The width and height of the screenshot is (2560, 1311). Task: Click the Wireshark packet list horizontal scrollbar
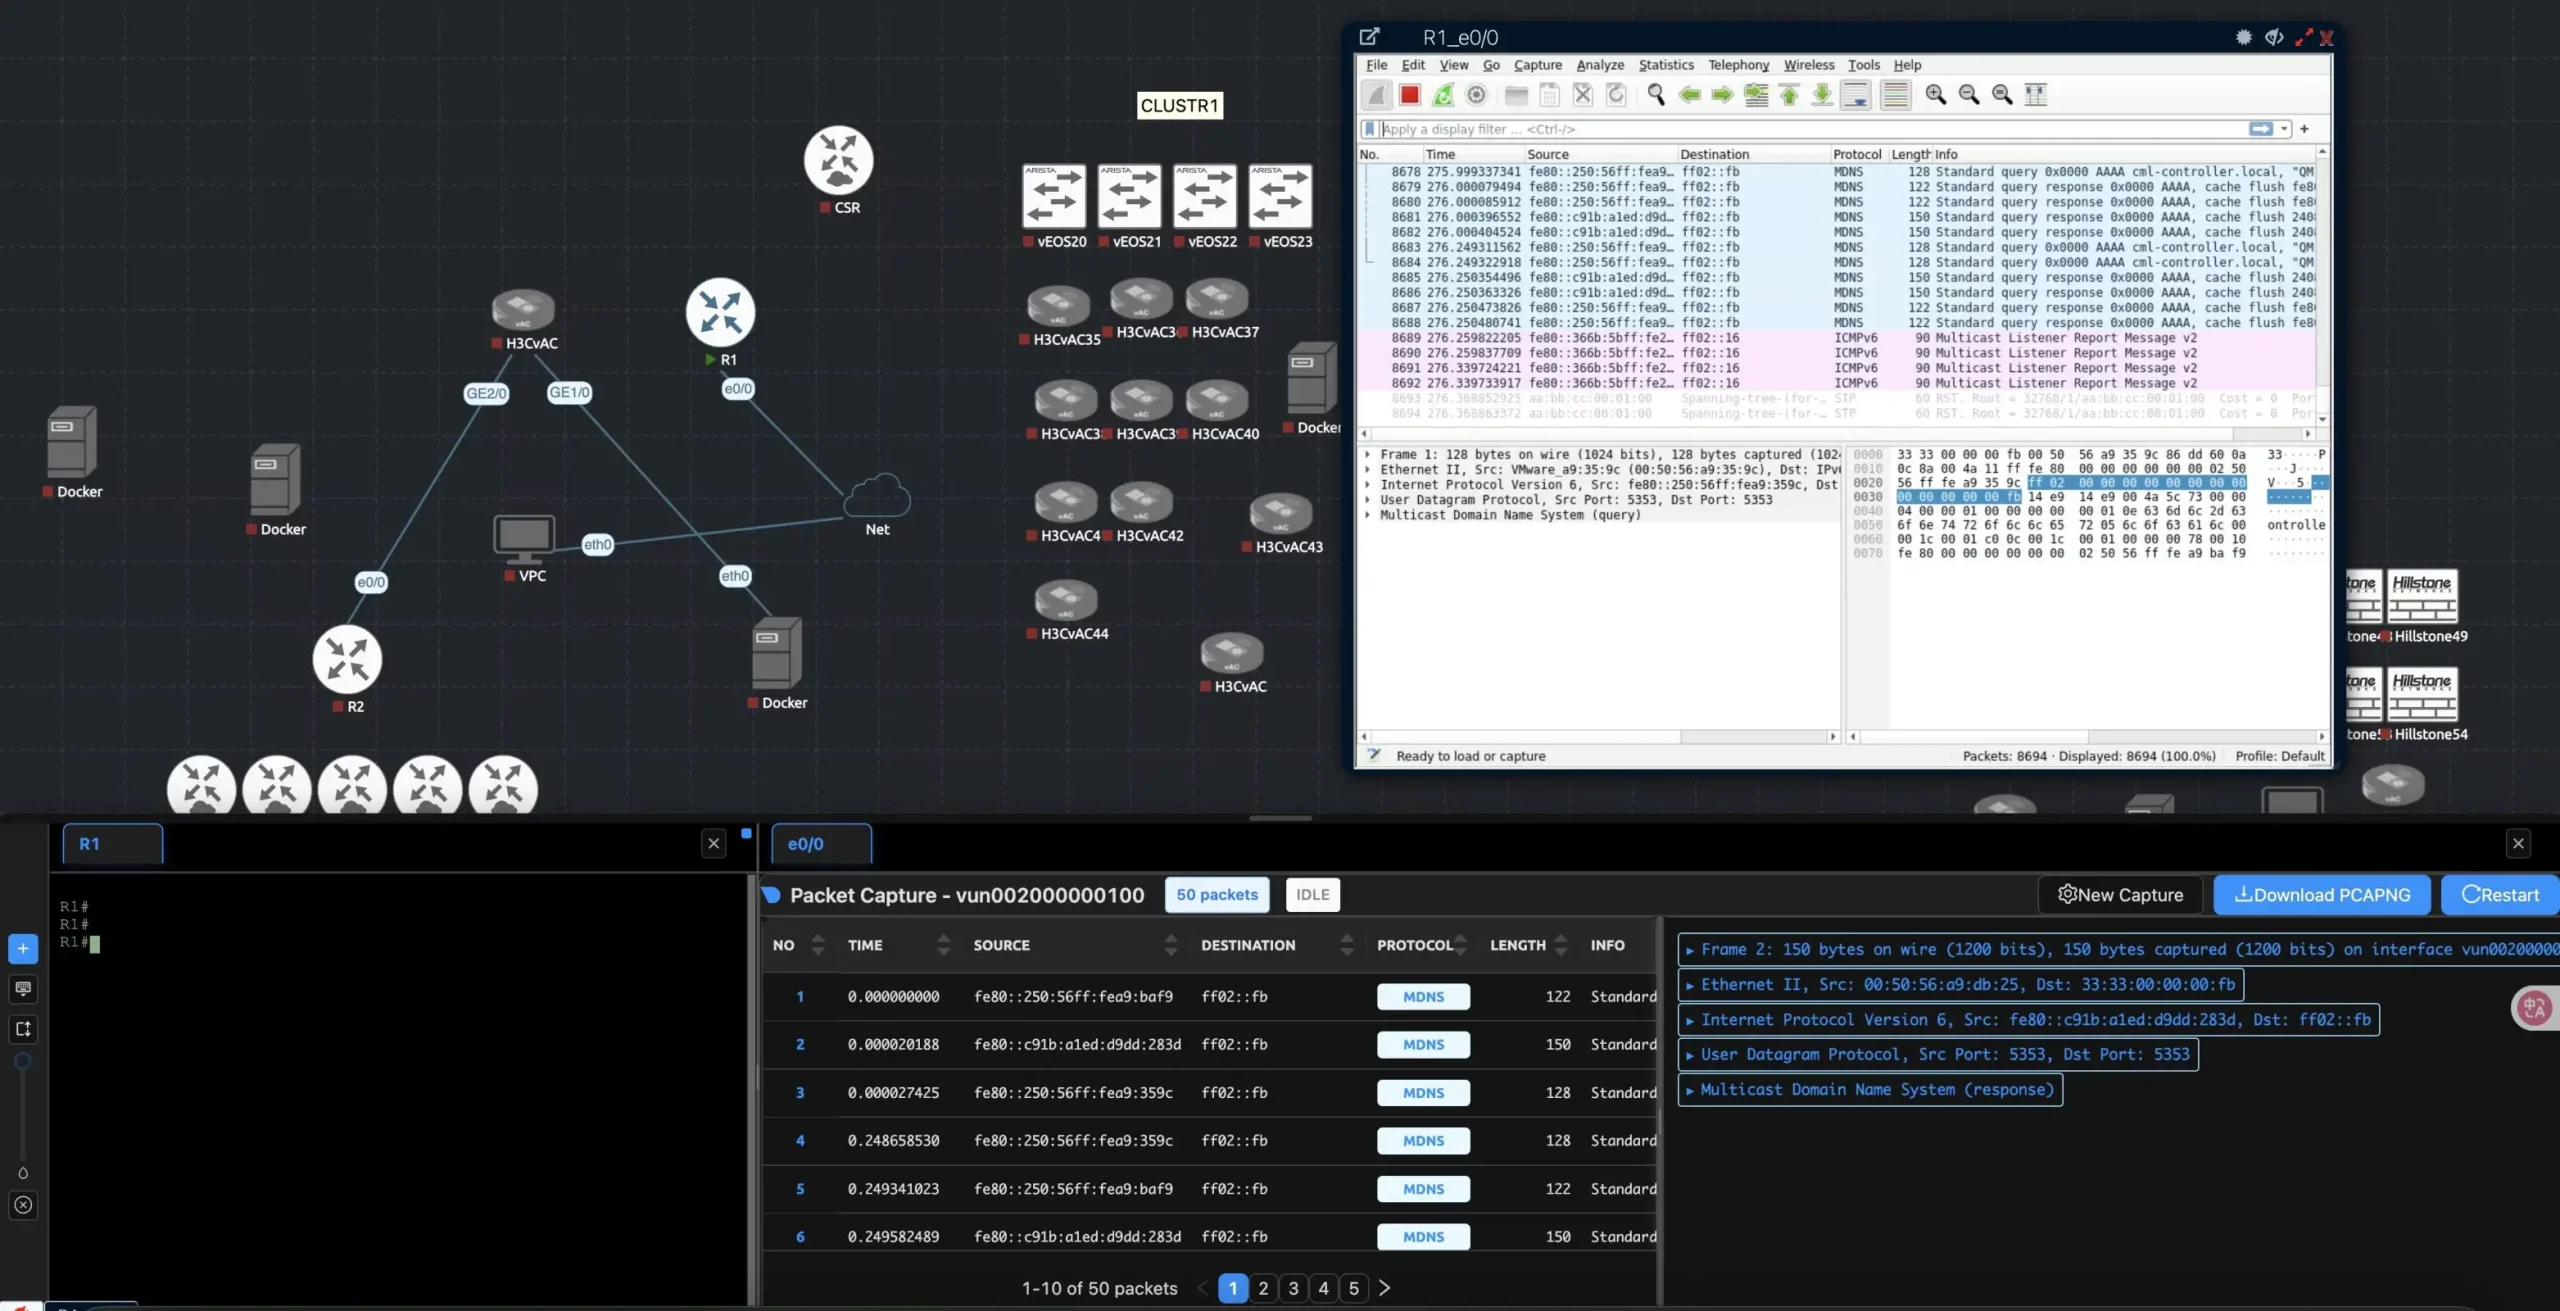click(1835, 434)
